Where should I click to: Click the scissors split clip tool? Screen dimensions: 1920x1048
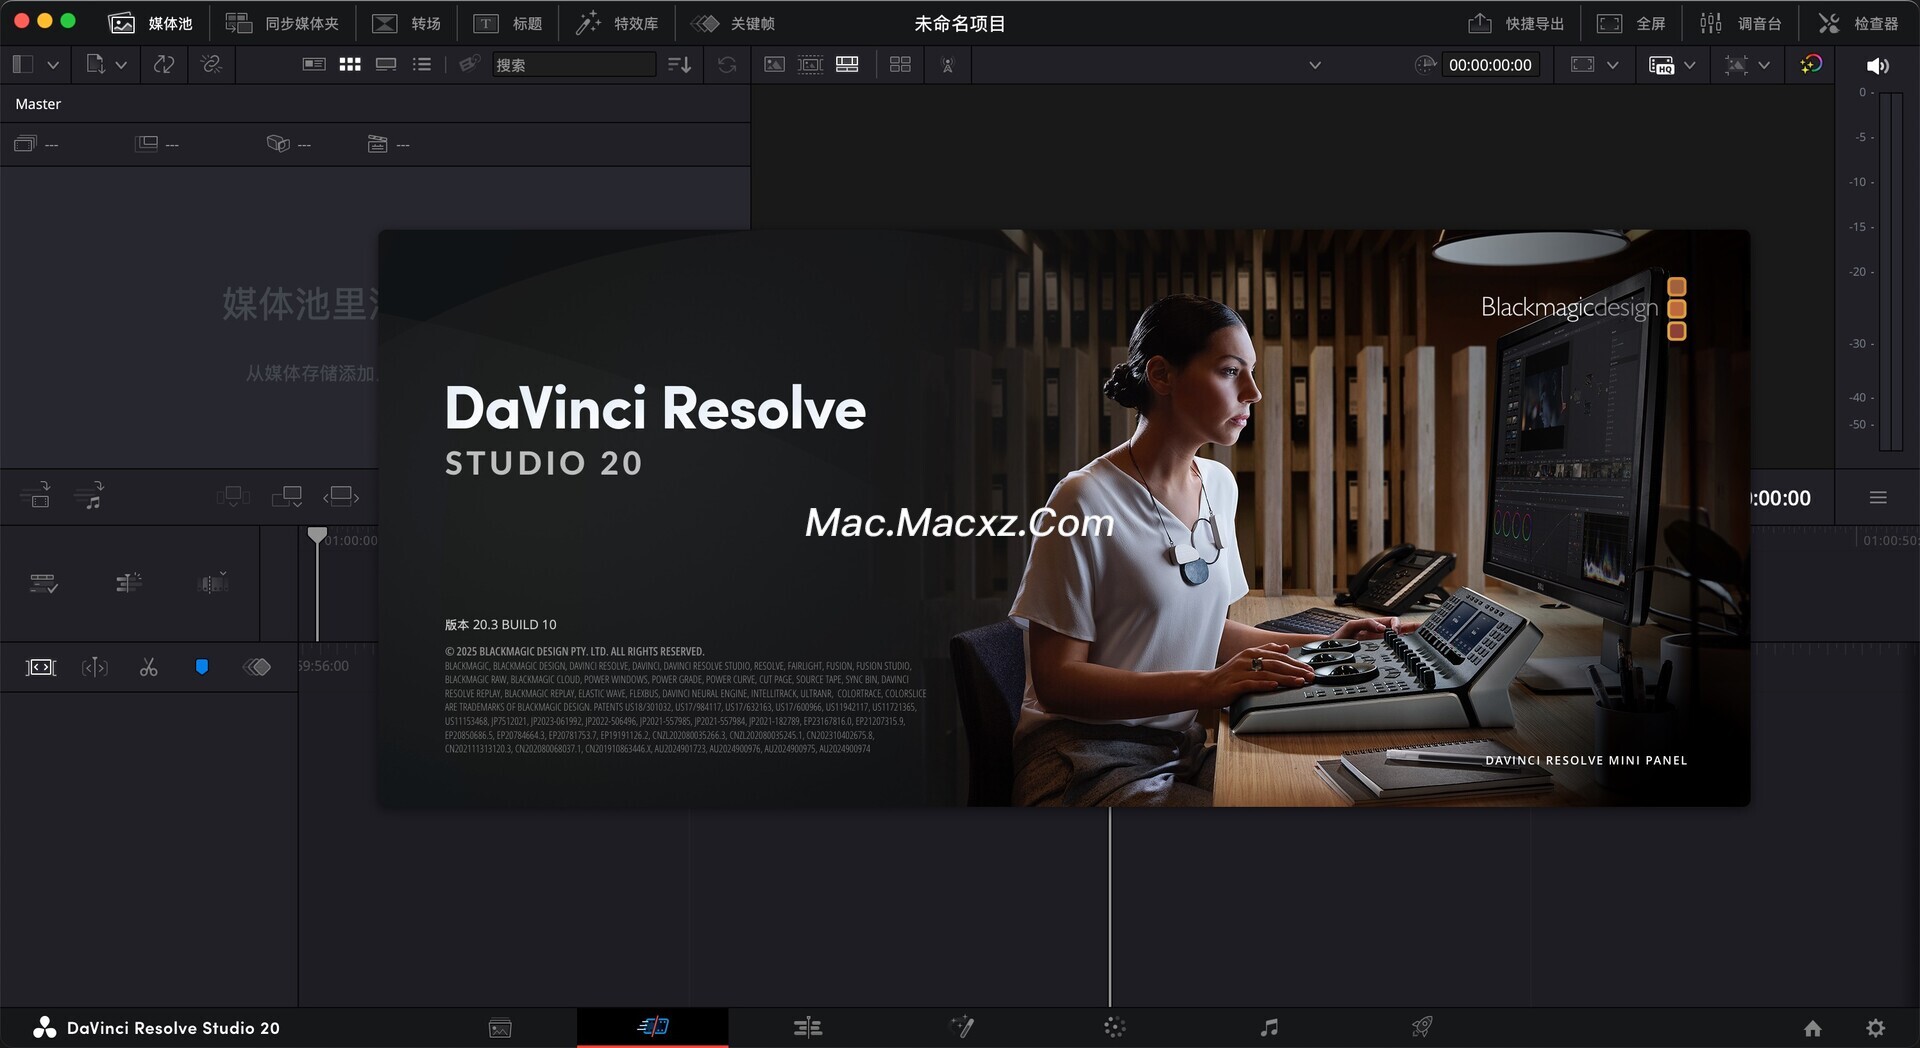pyautogui.click(x=149, y=667)
